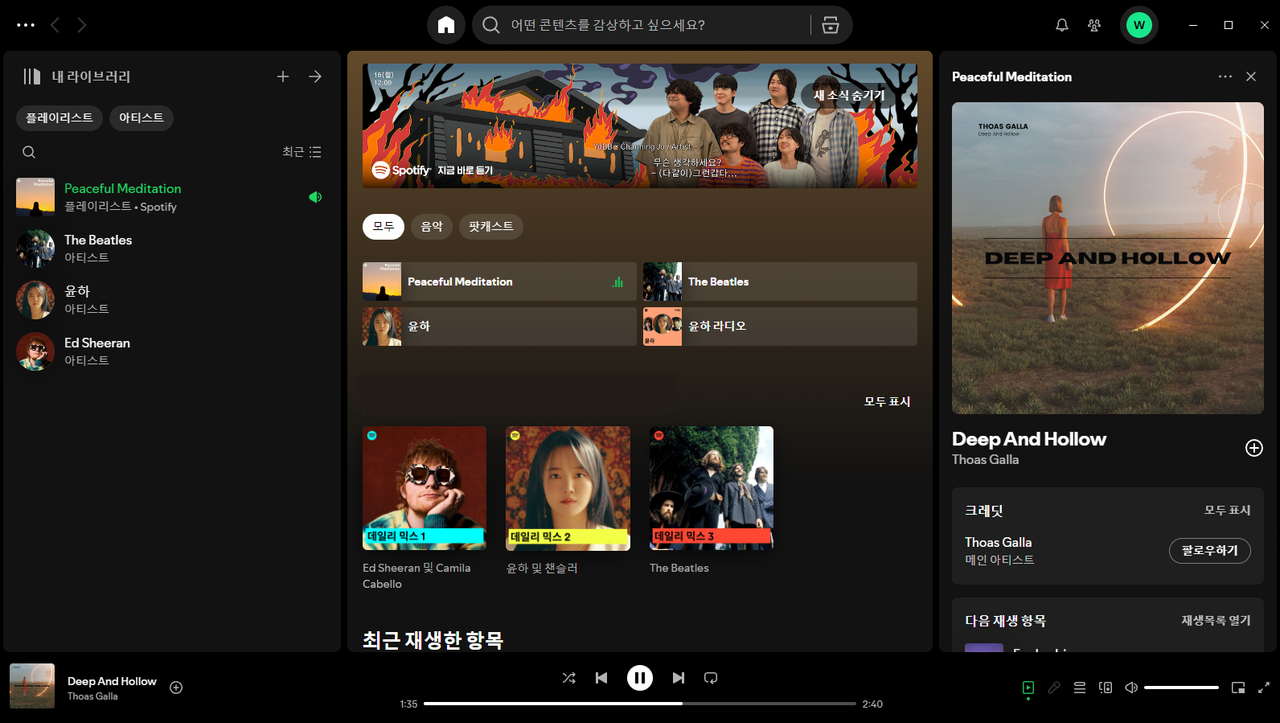
Task: Filter library by 플레이리스트
Action: tap(59, 118)
